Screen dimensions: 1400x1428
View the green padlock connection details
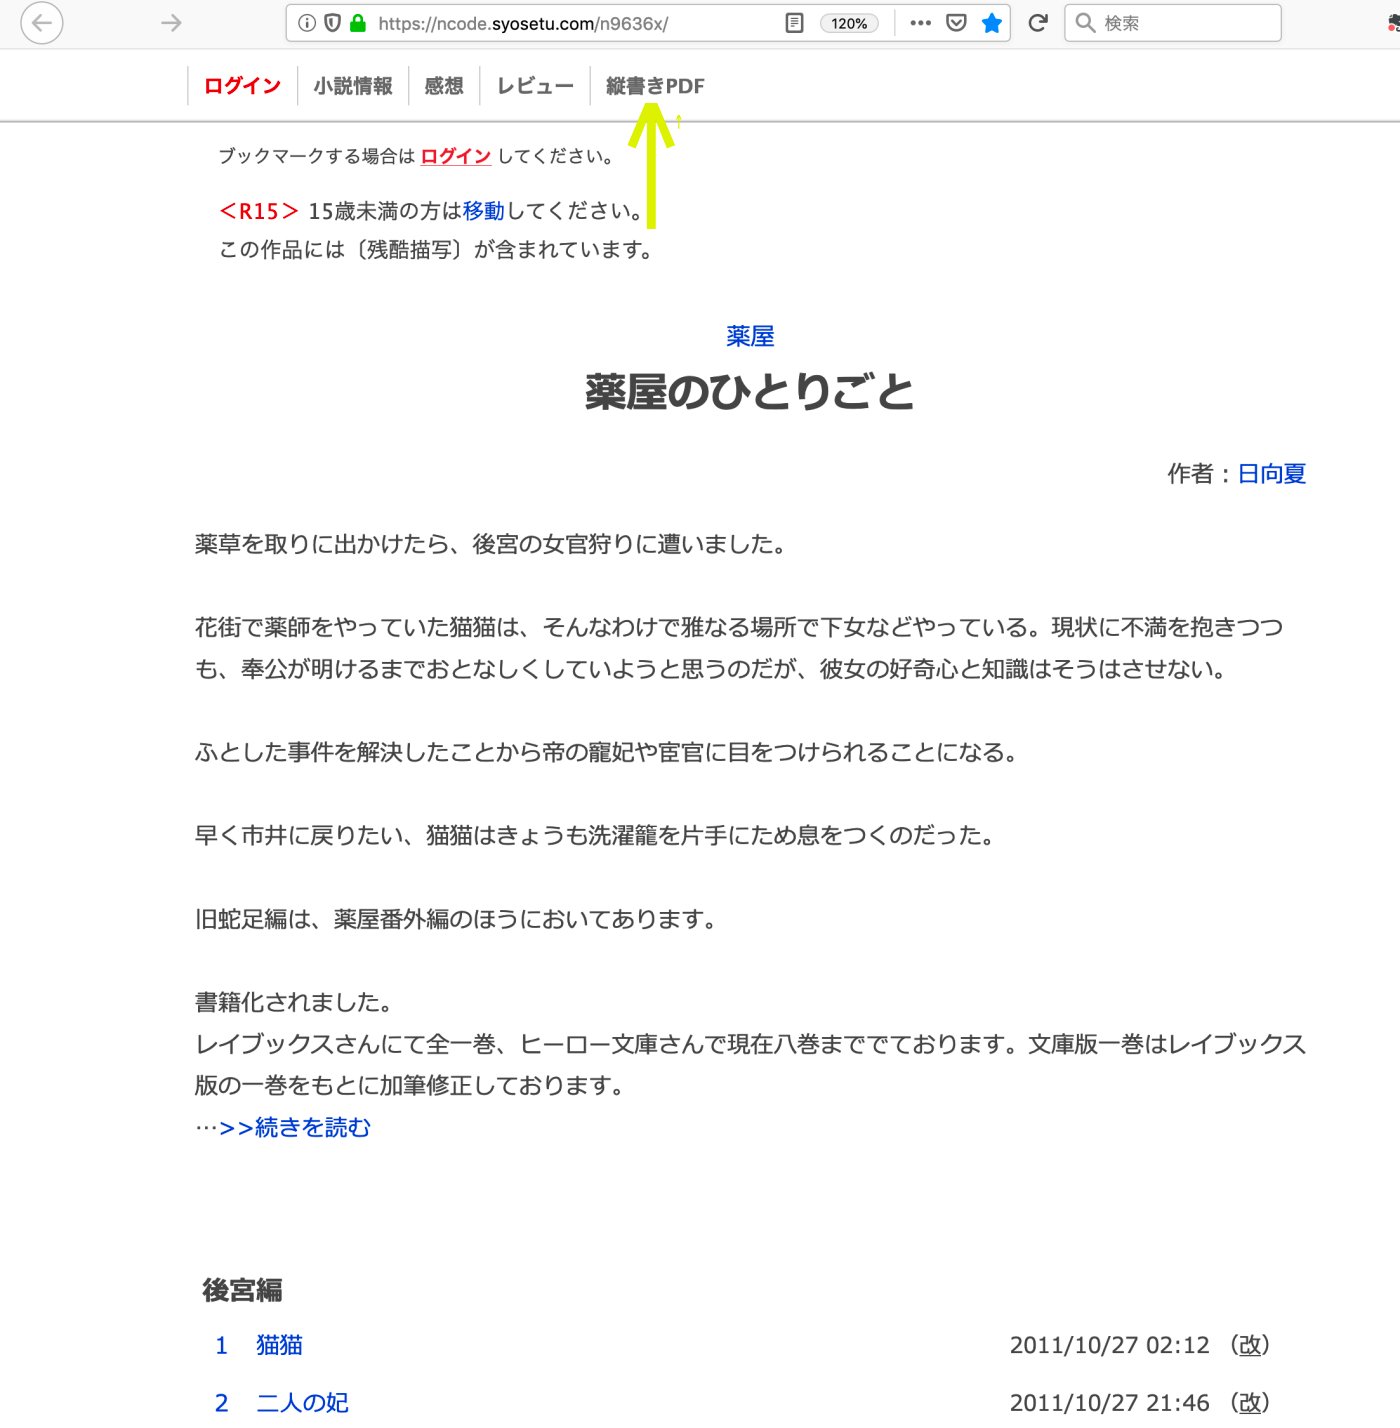point(358,23)
